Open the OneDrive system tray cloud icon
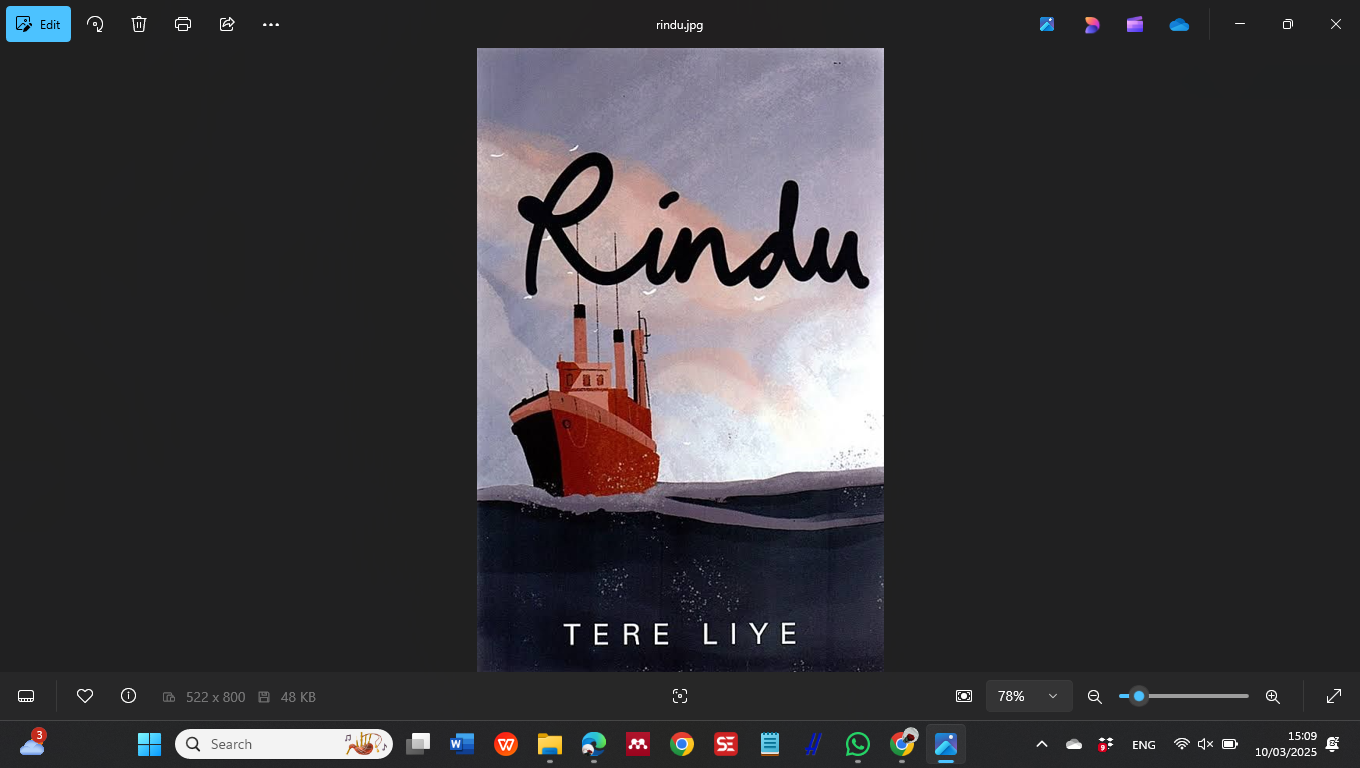This screenshot has height=768, width=1360. [1074, 744]
